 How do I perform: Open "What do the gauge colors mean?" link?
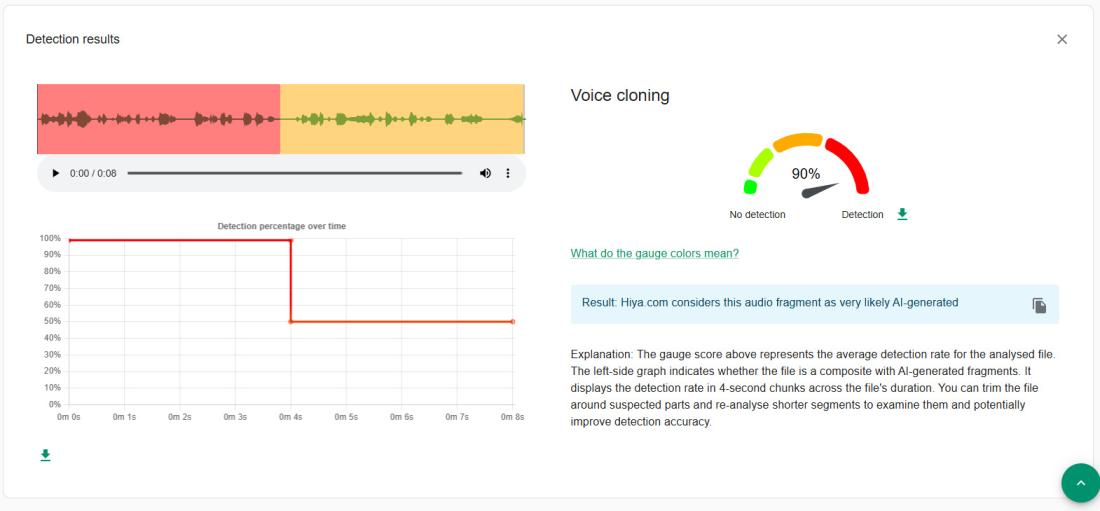pyautogui.click(x=654, y=253)
